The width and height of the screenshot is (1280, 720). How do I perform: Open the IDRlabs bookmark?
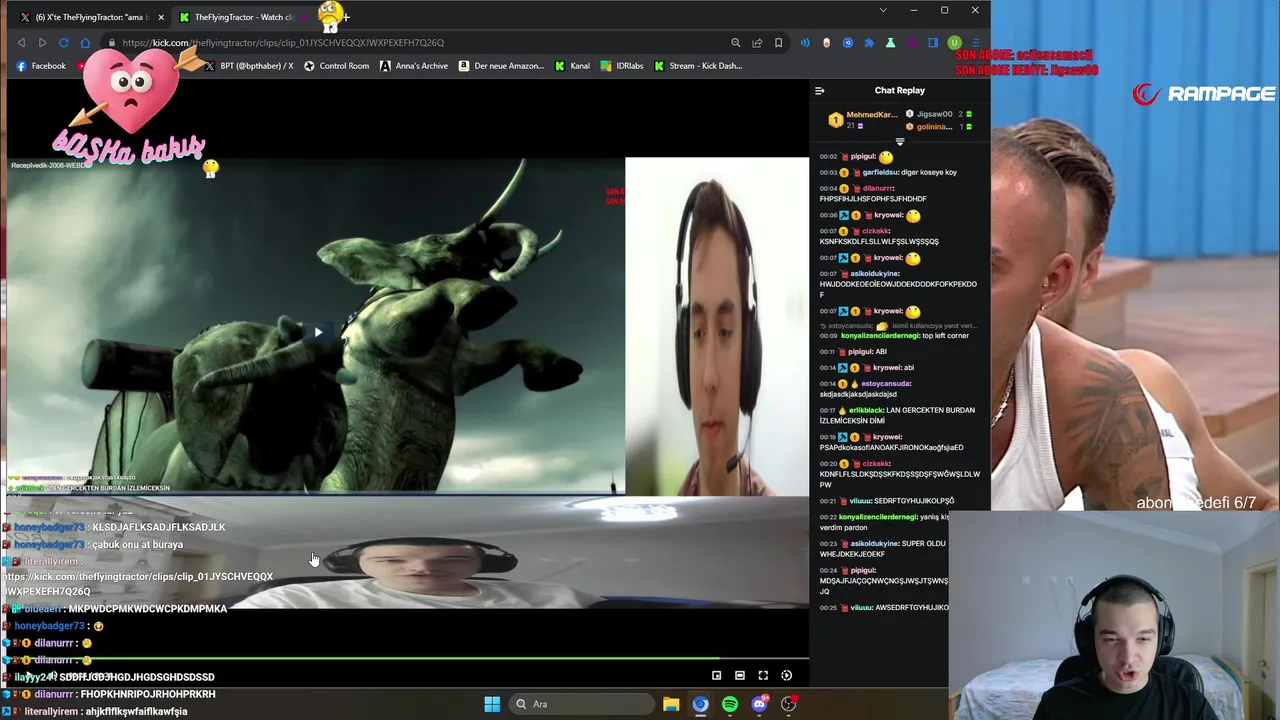click(622, 66)
